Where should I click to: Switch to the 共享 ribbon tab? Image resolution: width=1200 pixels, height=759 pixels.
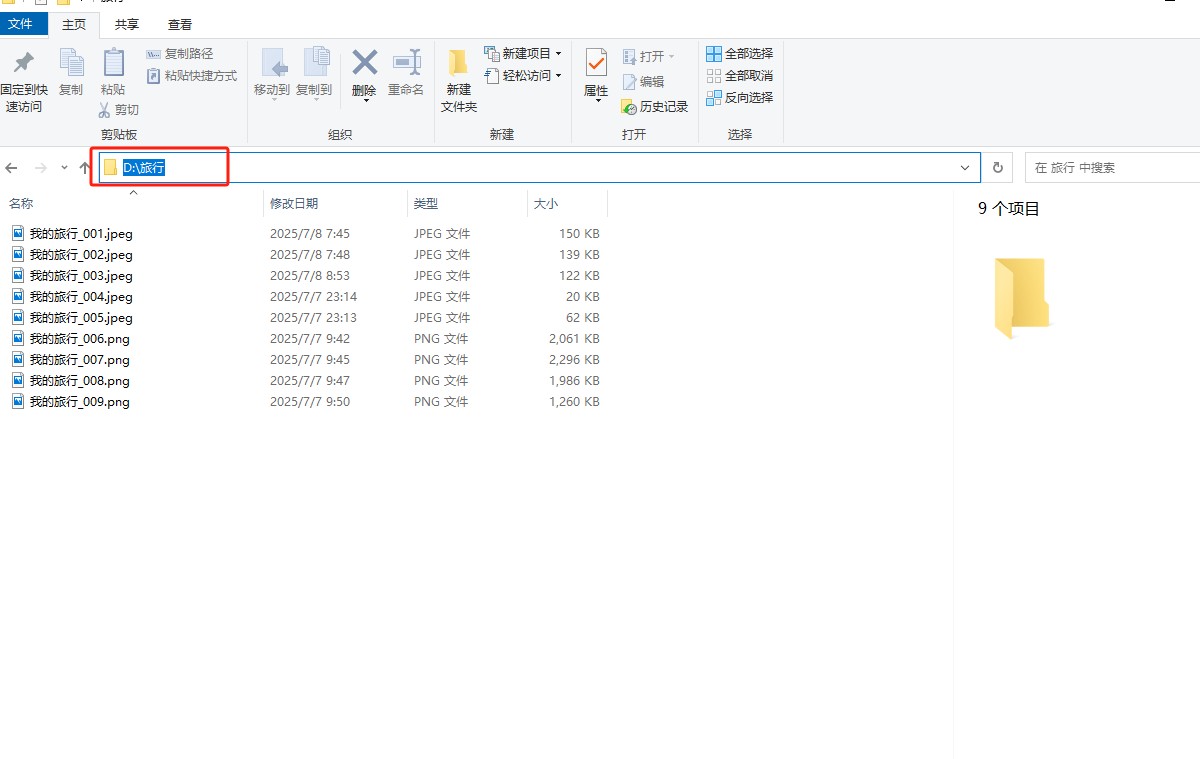127,24
